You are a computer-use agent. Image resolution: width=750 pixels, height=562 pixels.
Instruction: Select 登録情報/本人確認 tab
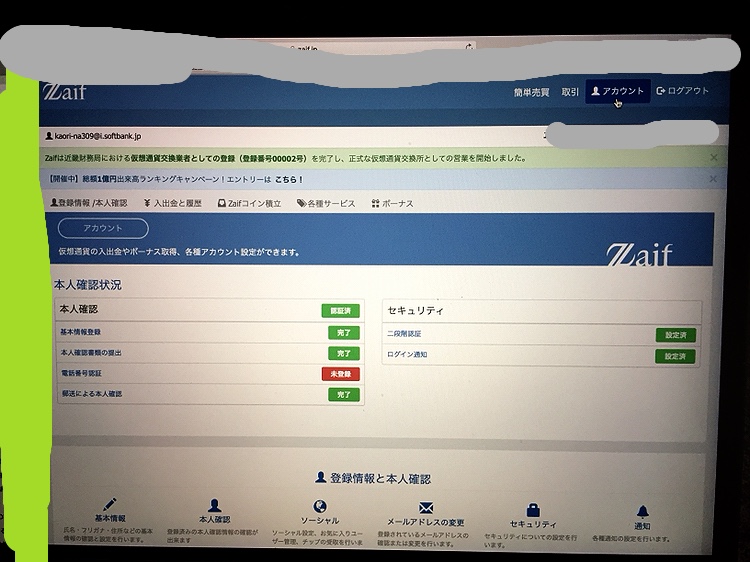click(x=89, y=203)
